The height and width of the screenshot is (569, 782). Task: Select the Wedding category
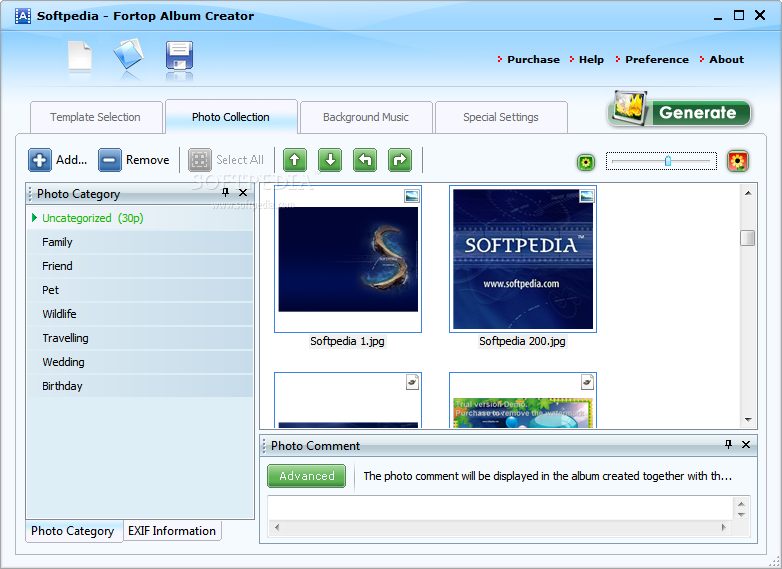[142, 362]
